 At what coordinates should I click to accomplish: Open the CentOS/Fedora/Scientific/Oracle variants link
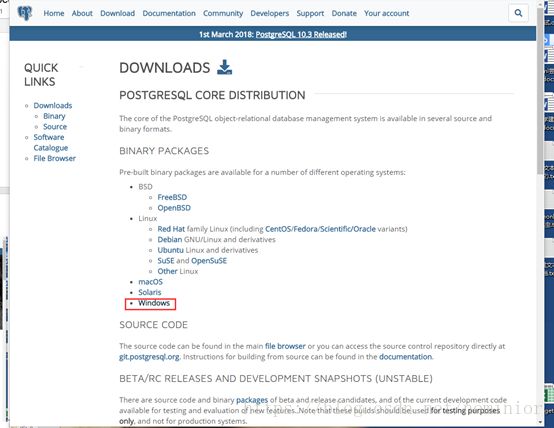[x=320, y=229]
